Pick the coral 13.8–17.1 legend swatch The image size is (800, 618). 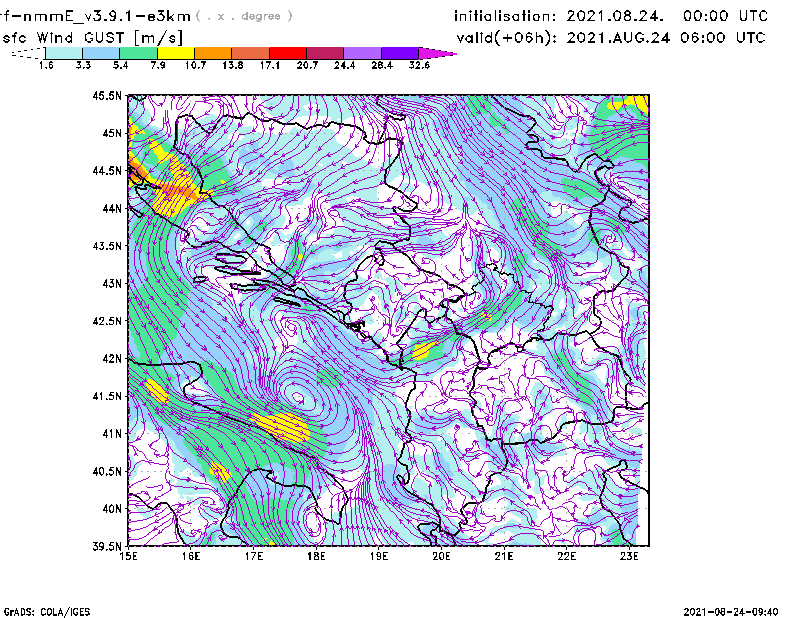point(251,53)
